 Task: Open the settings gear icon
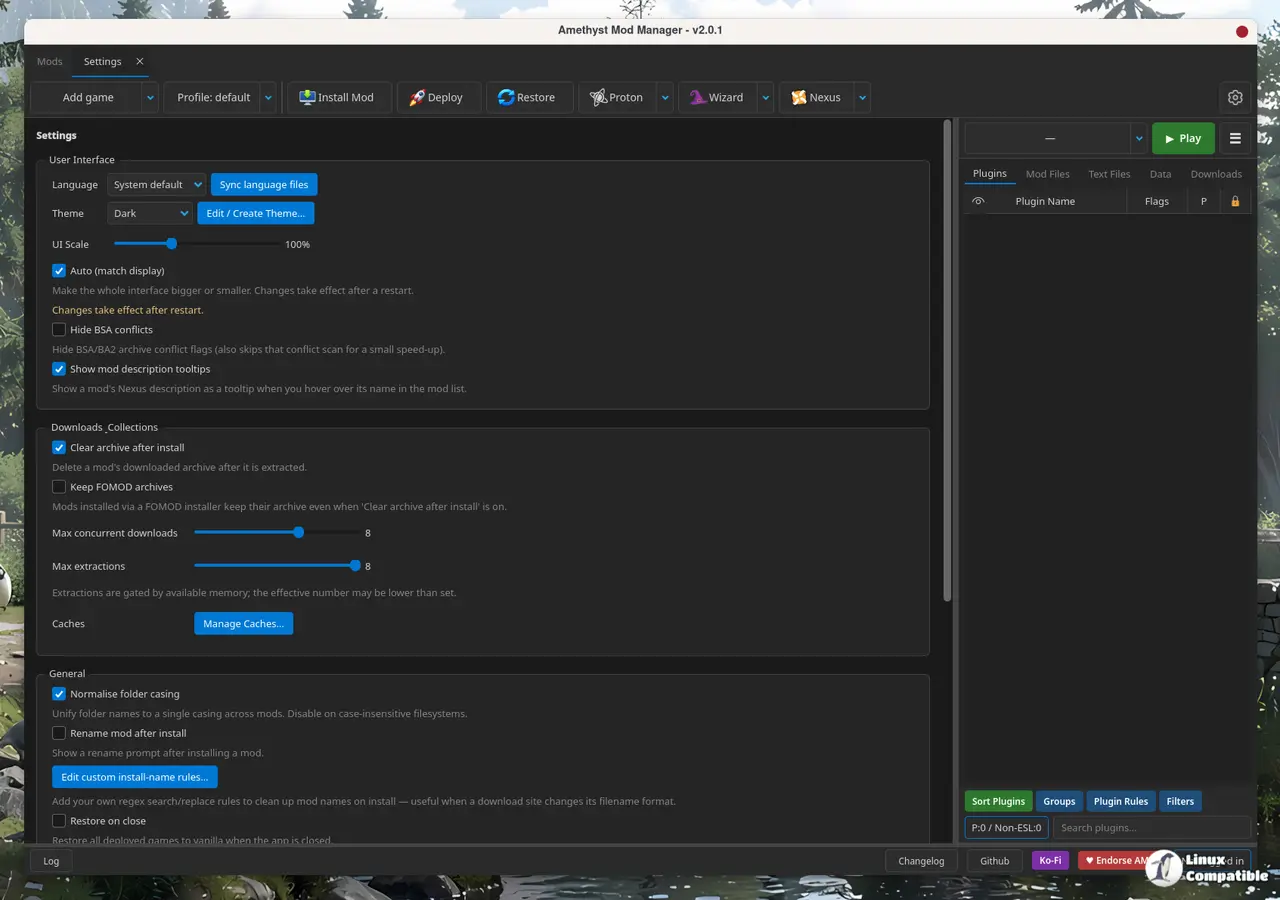coord(1235,97)
